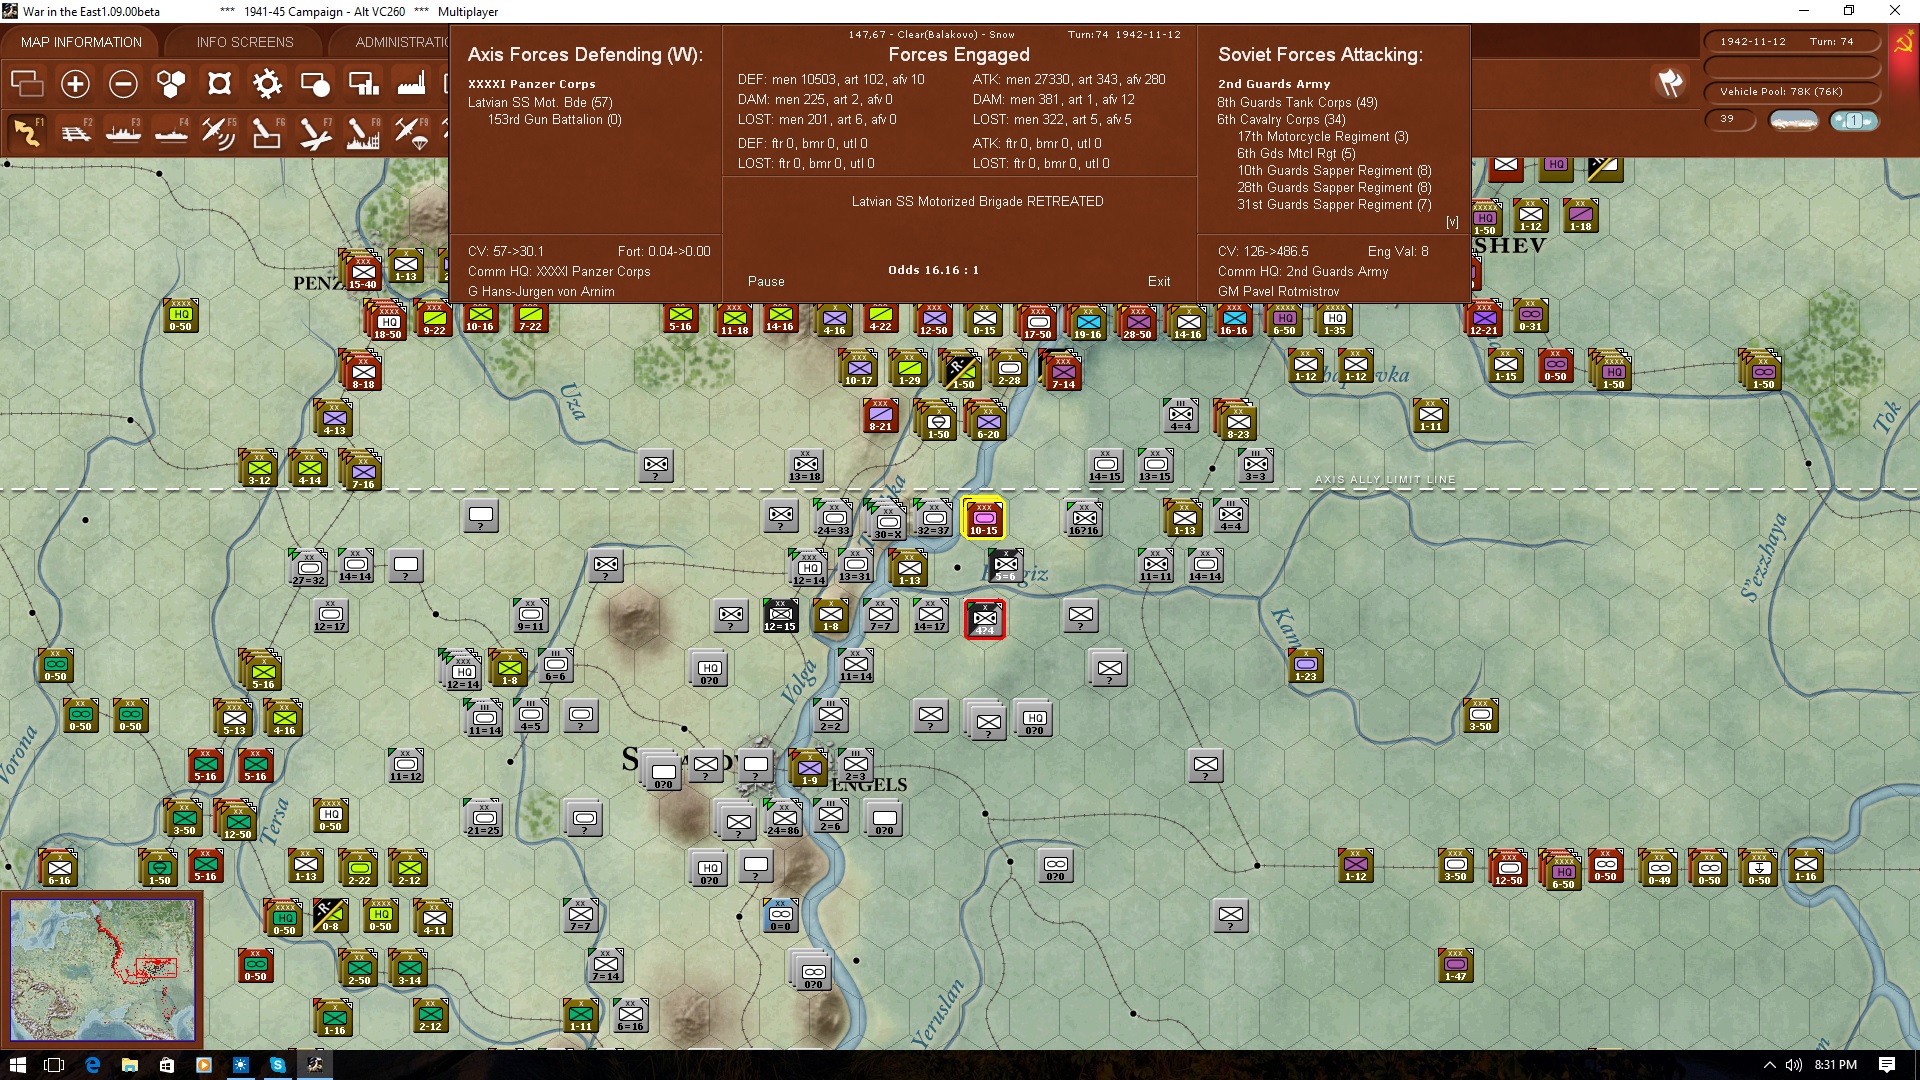1920x1080 pixels.
Task: Switch to F2 rail move mode
Action: 75,132
